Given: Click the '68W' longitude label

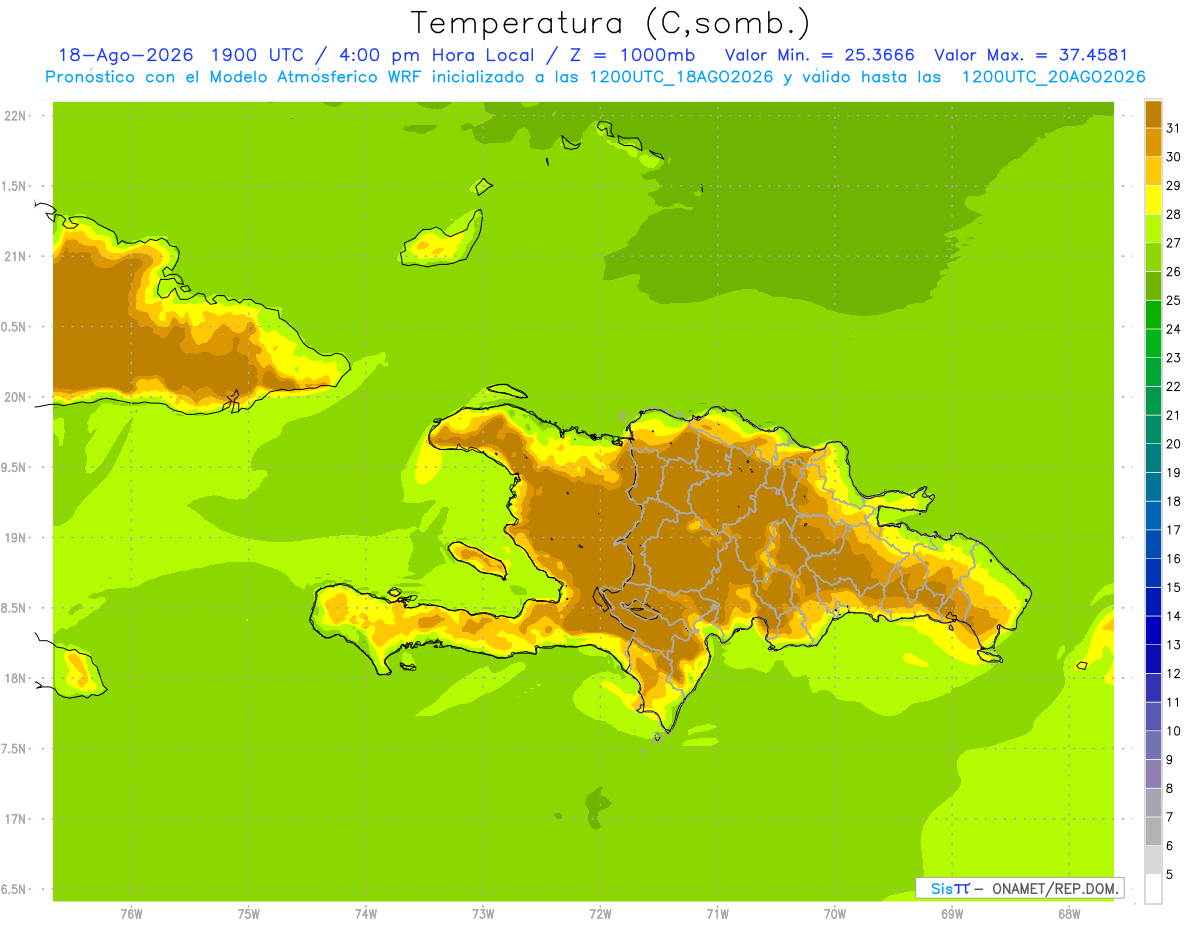Looking at the screenshot, I should pos(1069,914).
